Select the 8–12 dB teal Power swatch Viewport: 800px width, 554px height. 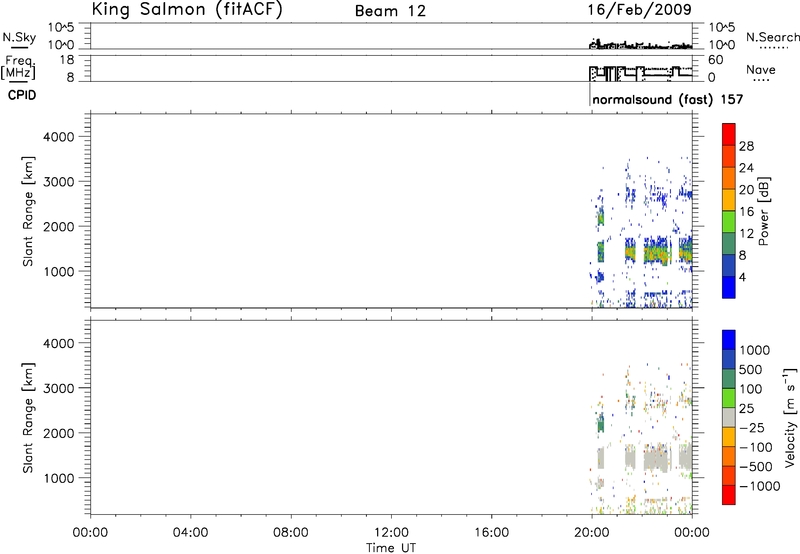coord(729,243)
